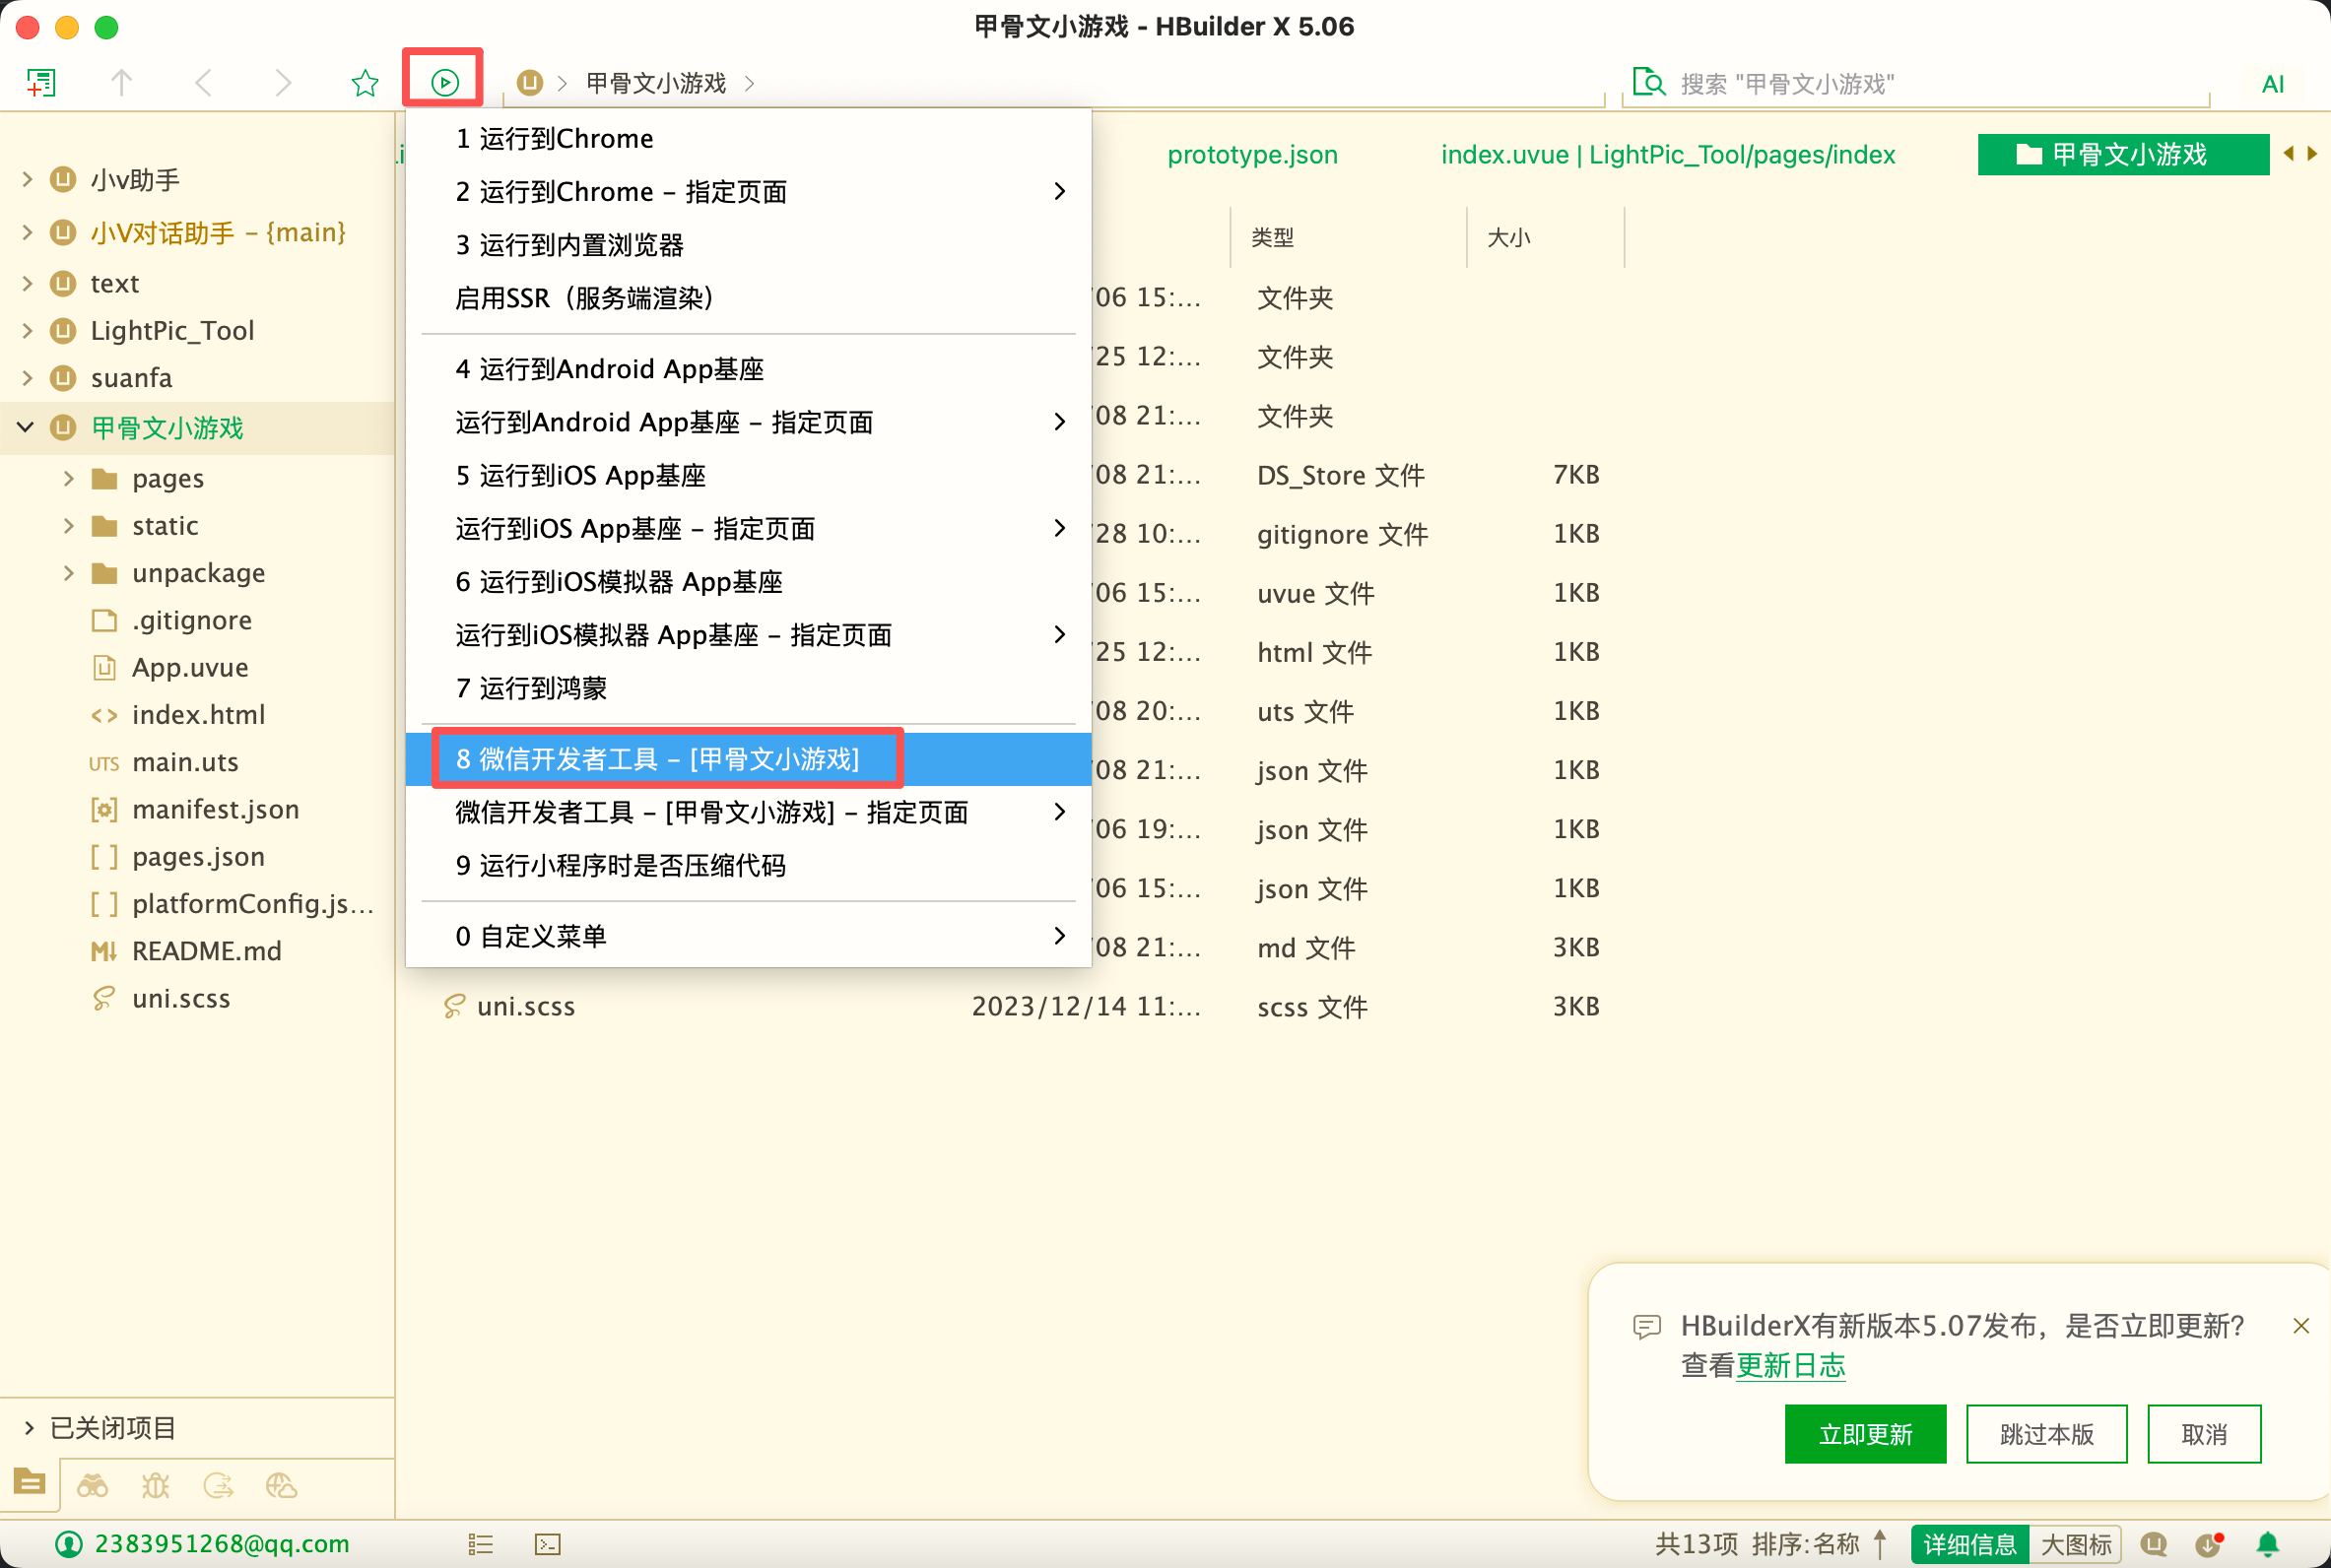This screenshot has height=1568, width=2331.
Task: Expand the static folder
Action: 68,525
